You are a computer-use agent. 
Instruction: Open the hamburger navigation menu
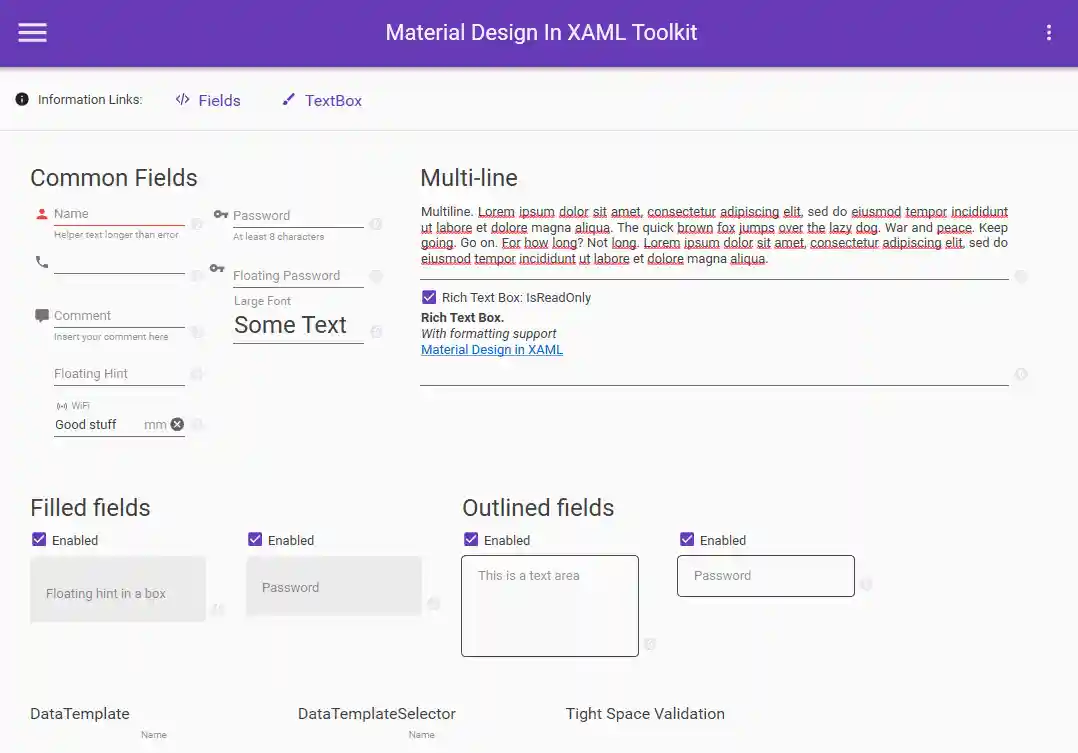click(32, 33)
